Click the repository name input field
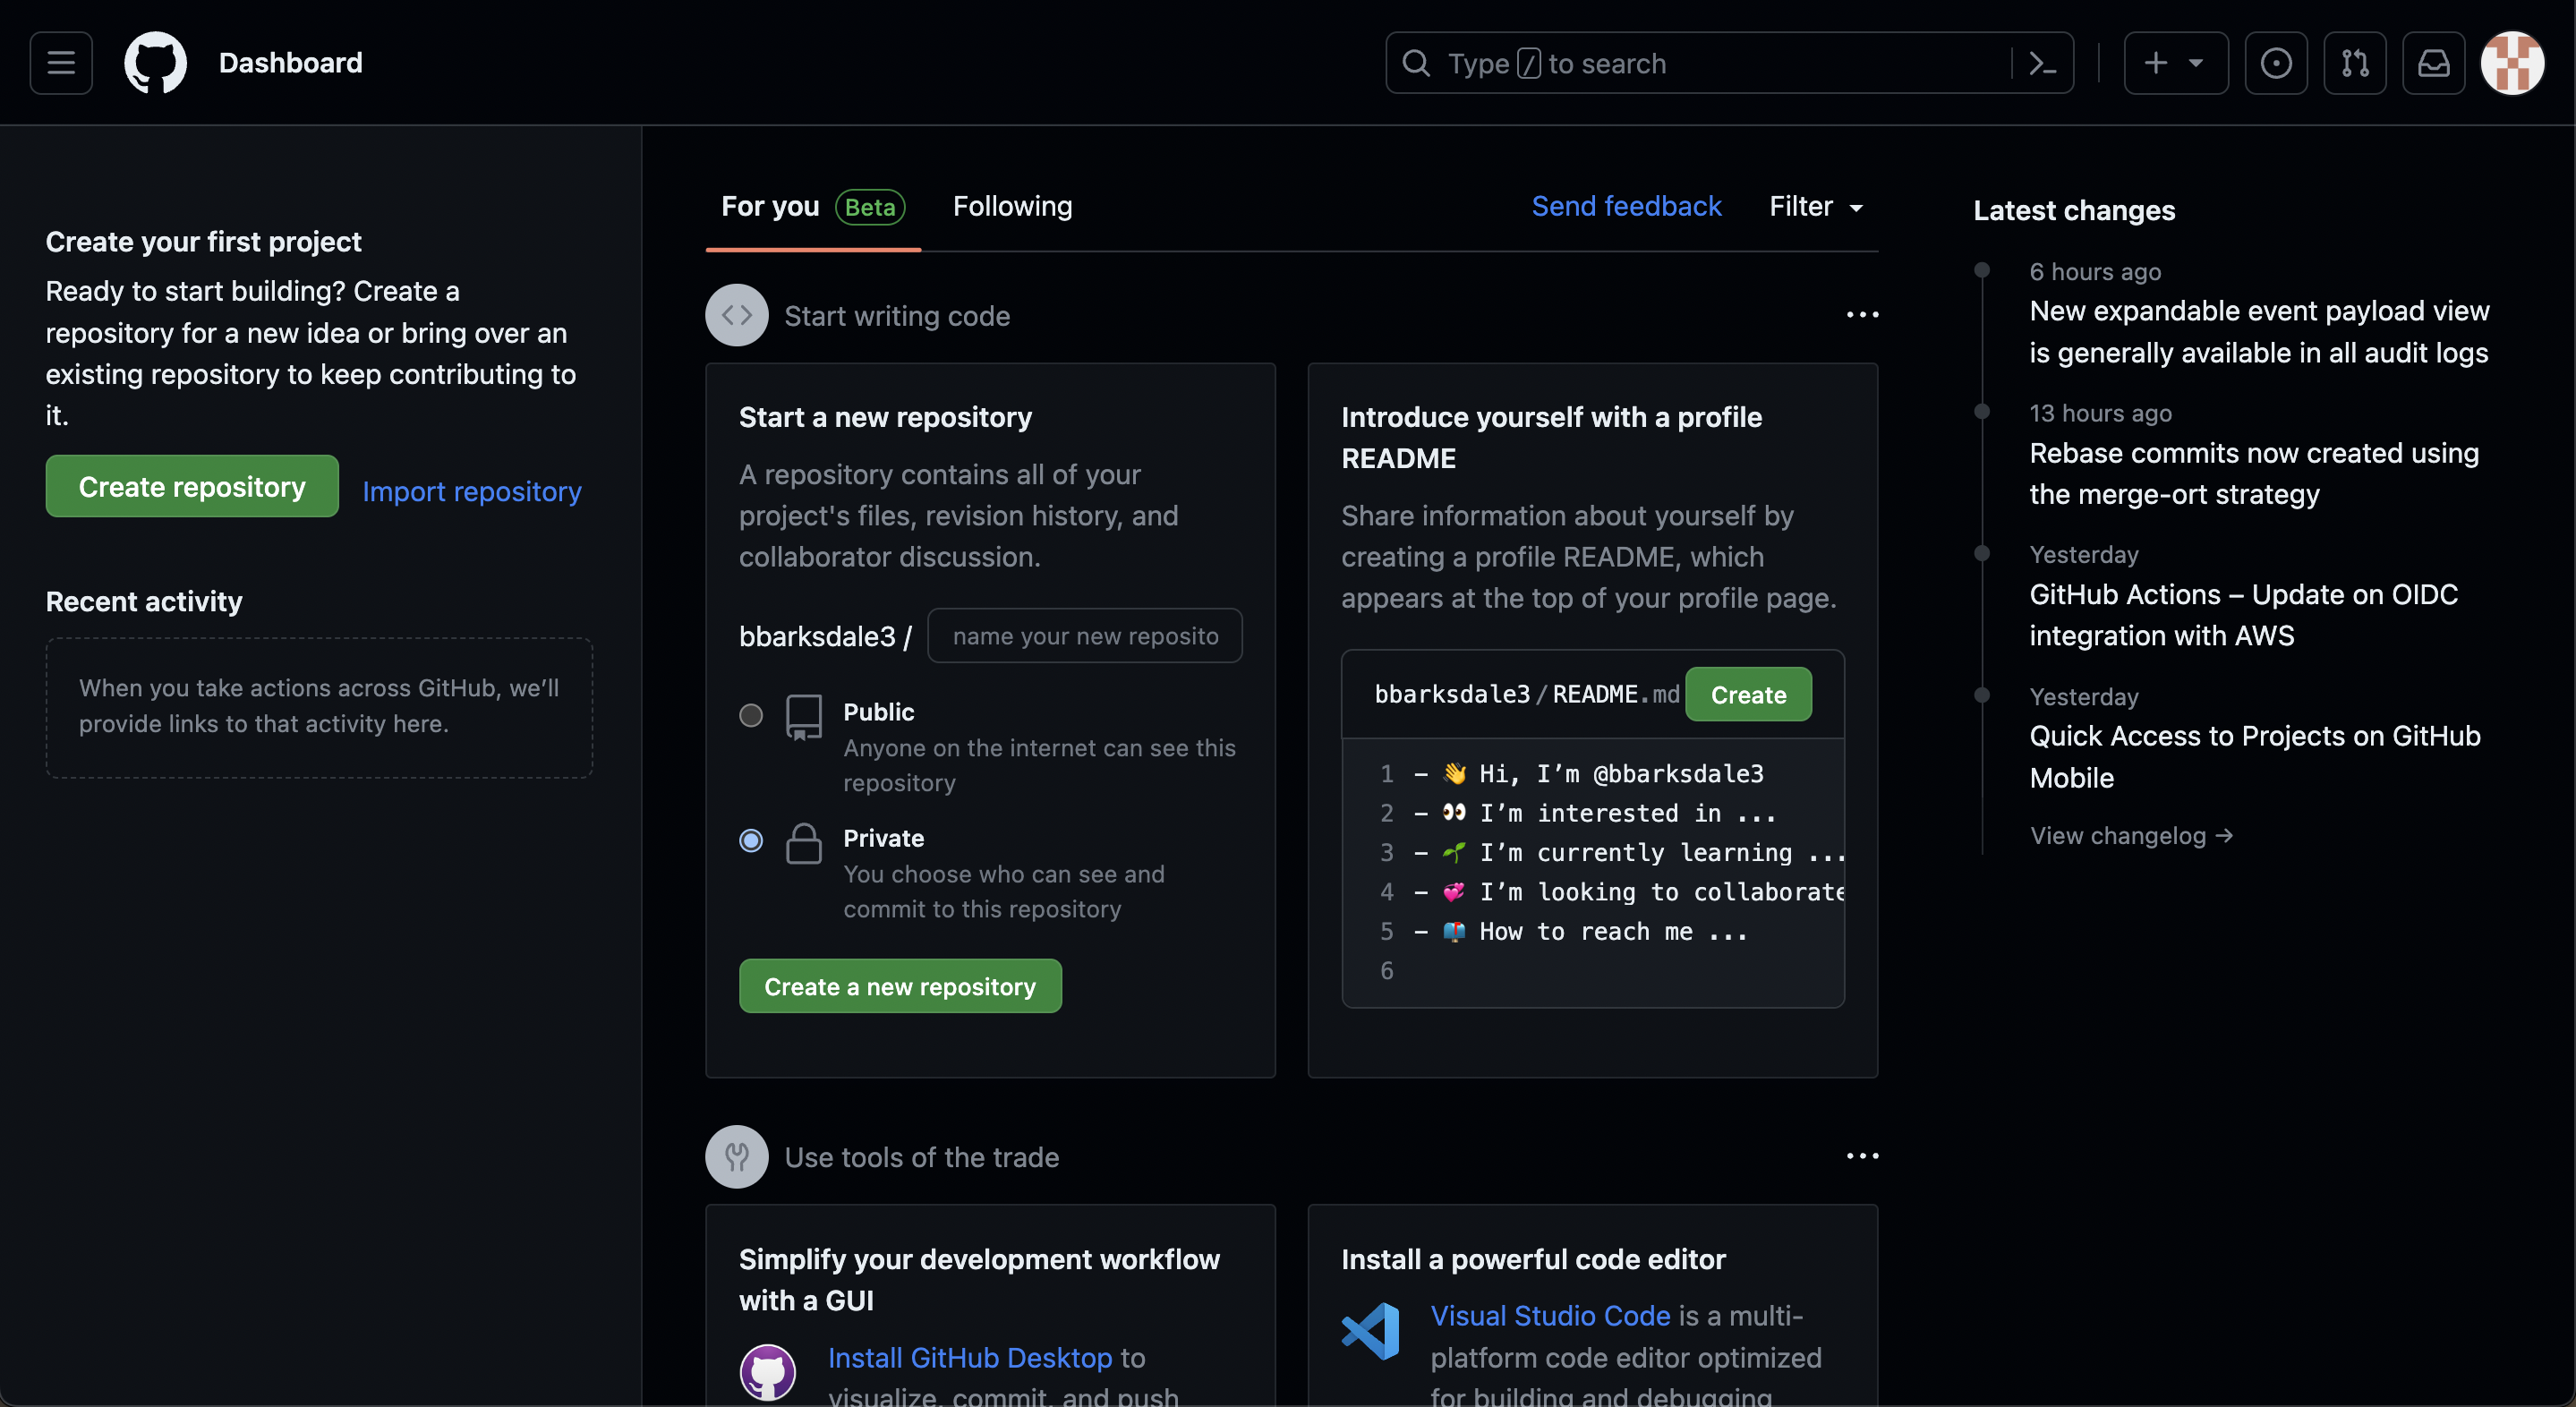 [1083, 635]
